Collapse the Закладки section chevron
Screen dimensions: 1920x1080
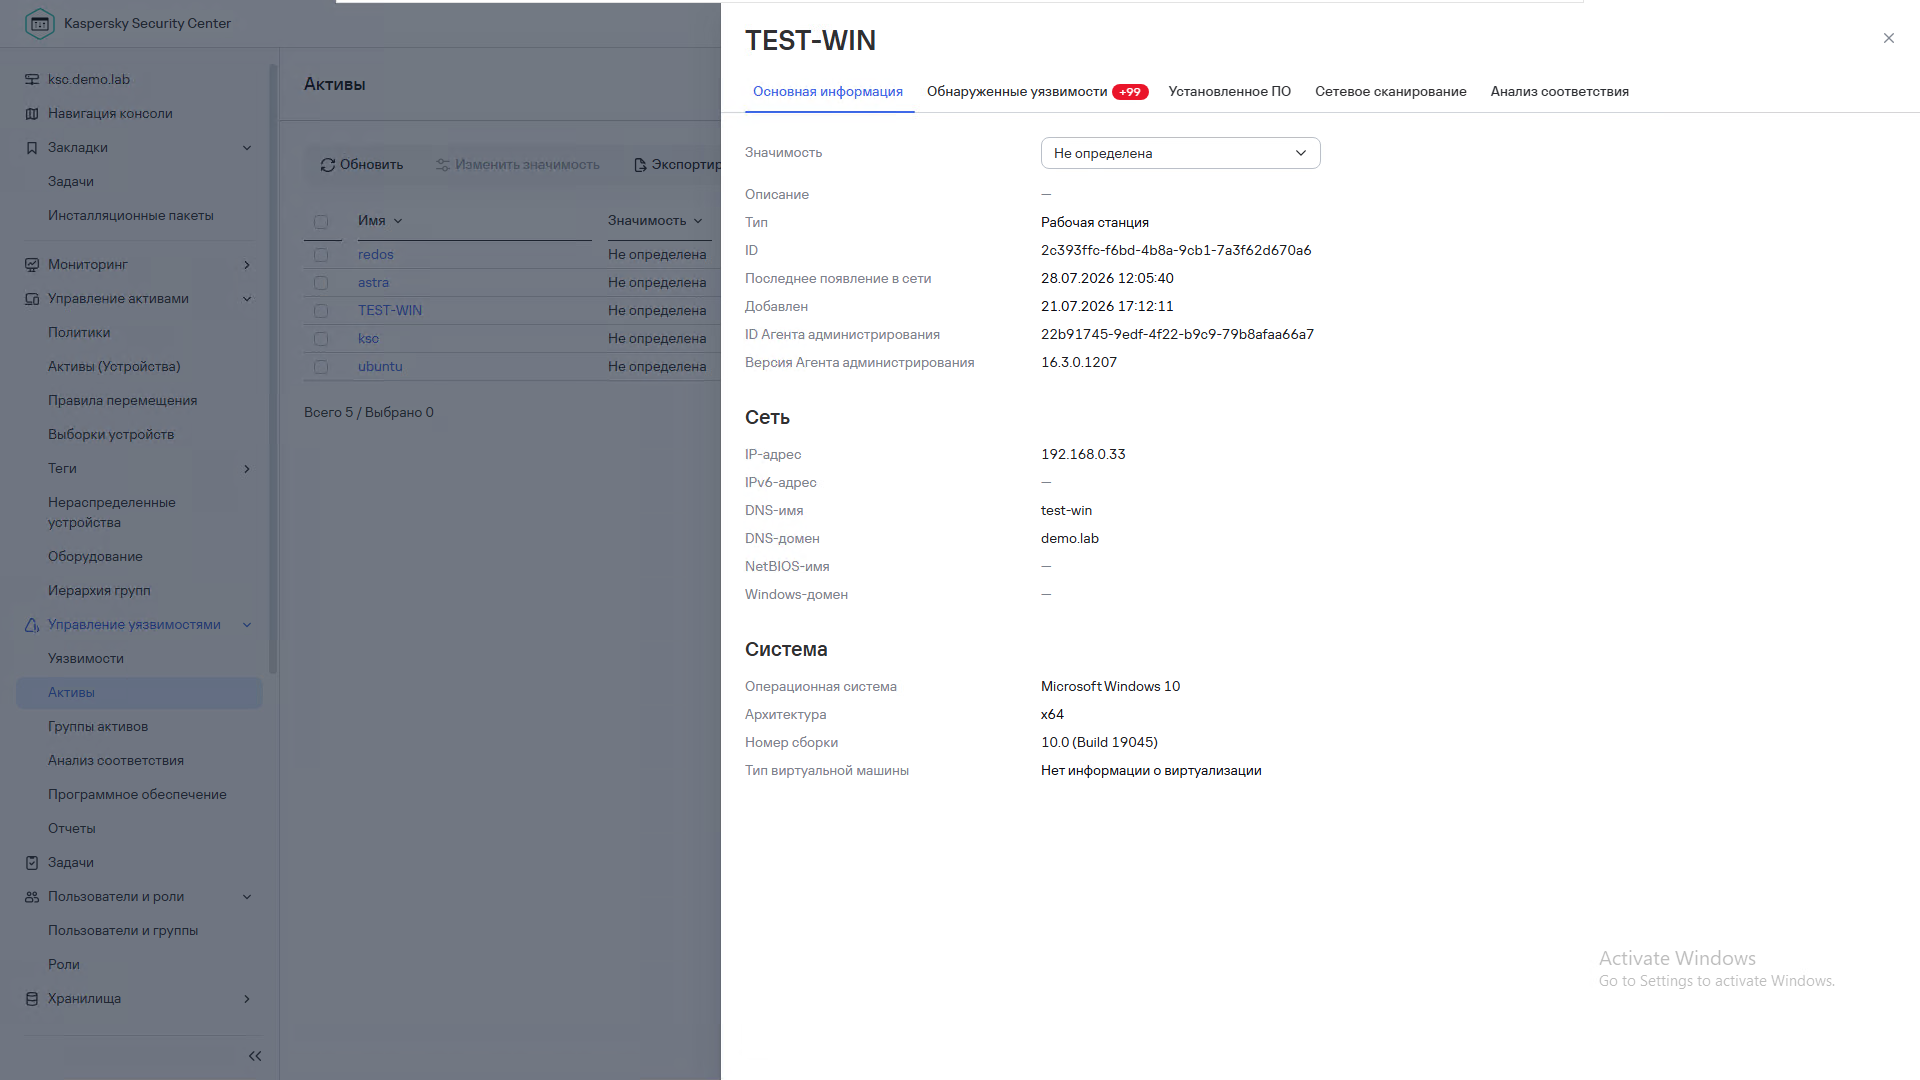(247, 148)
